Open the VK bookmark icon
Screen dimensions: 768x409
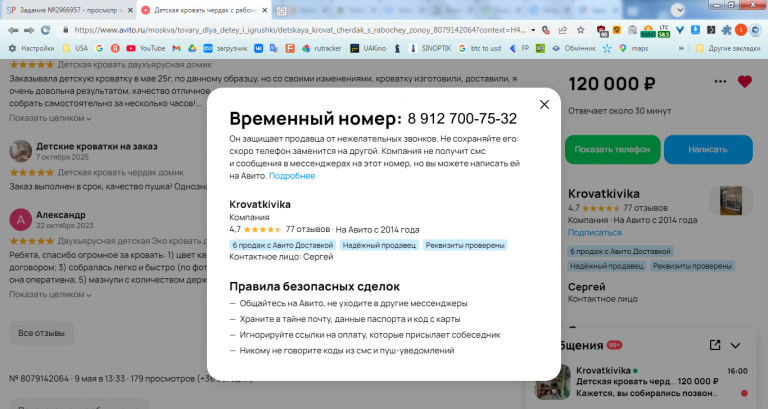258,48
